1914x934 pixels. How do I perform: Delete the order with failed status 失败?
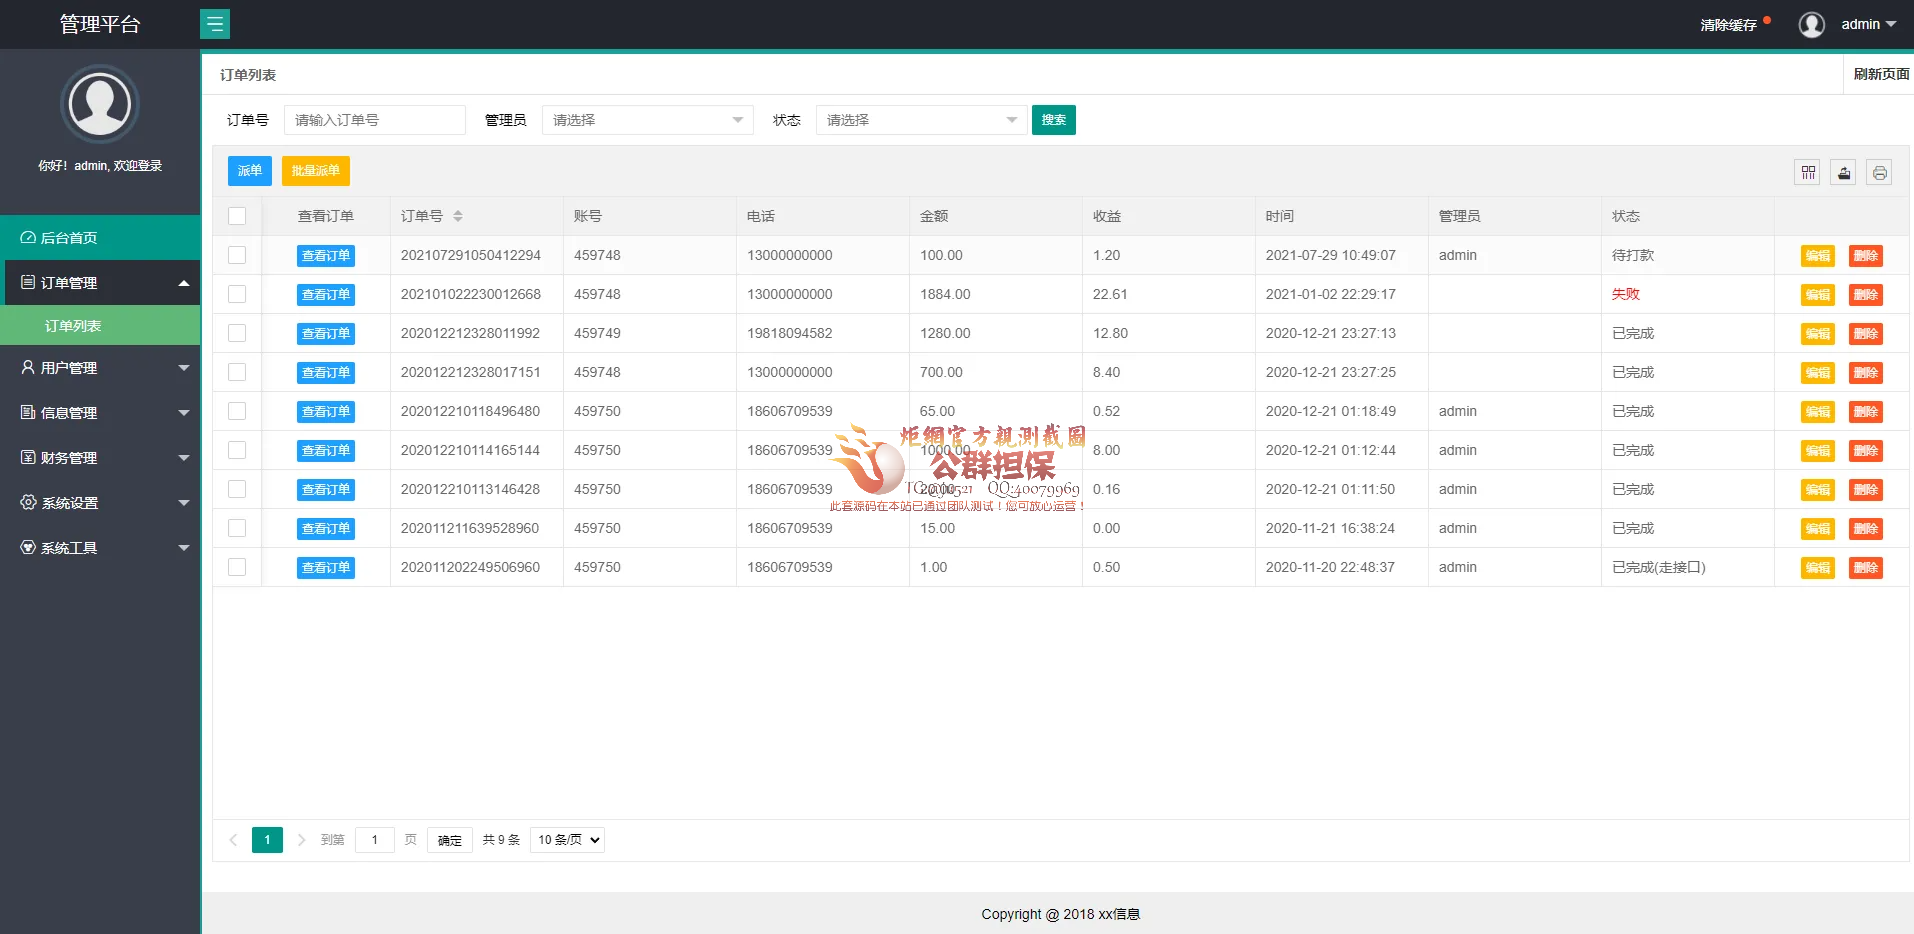[x=1865, y=295]
